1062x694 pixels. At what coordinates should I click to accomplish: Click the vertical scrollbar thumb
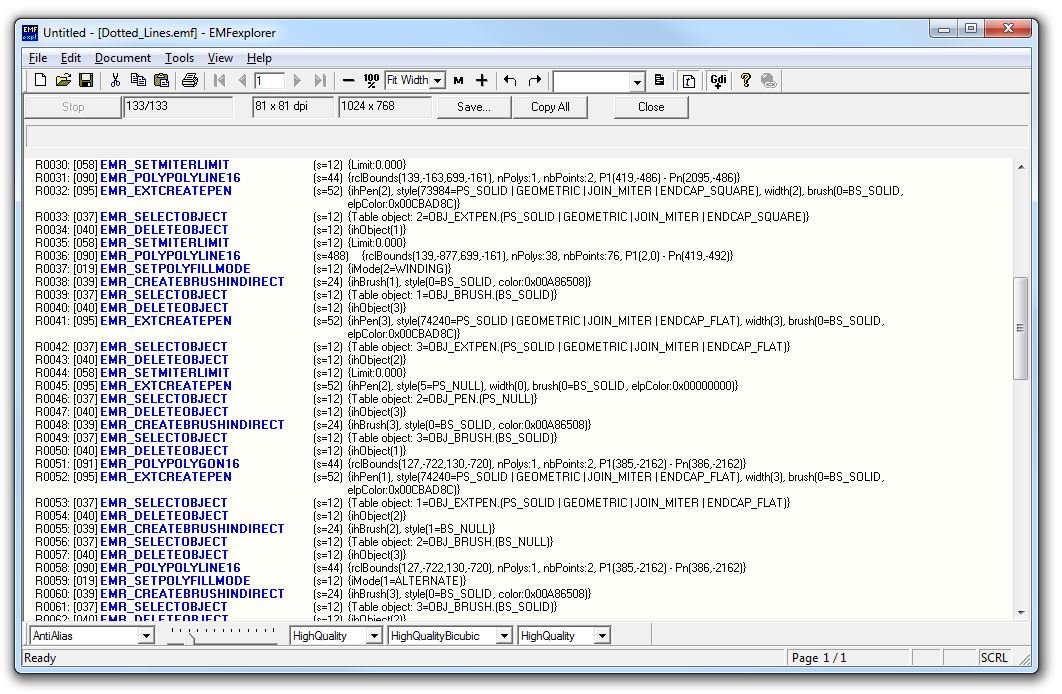[1021, 328]
